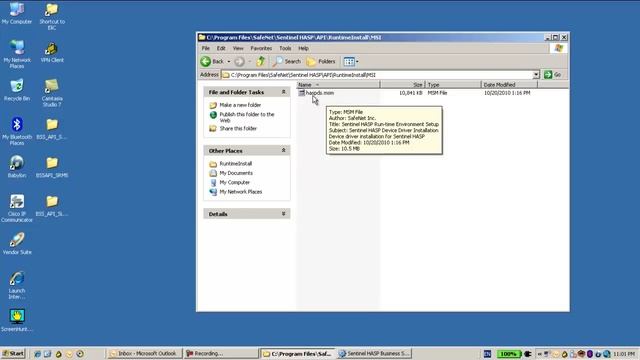
Task: Switch to Recording taskbar button
Action: pos(221,353)
